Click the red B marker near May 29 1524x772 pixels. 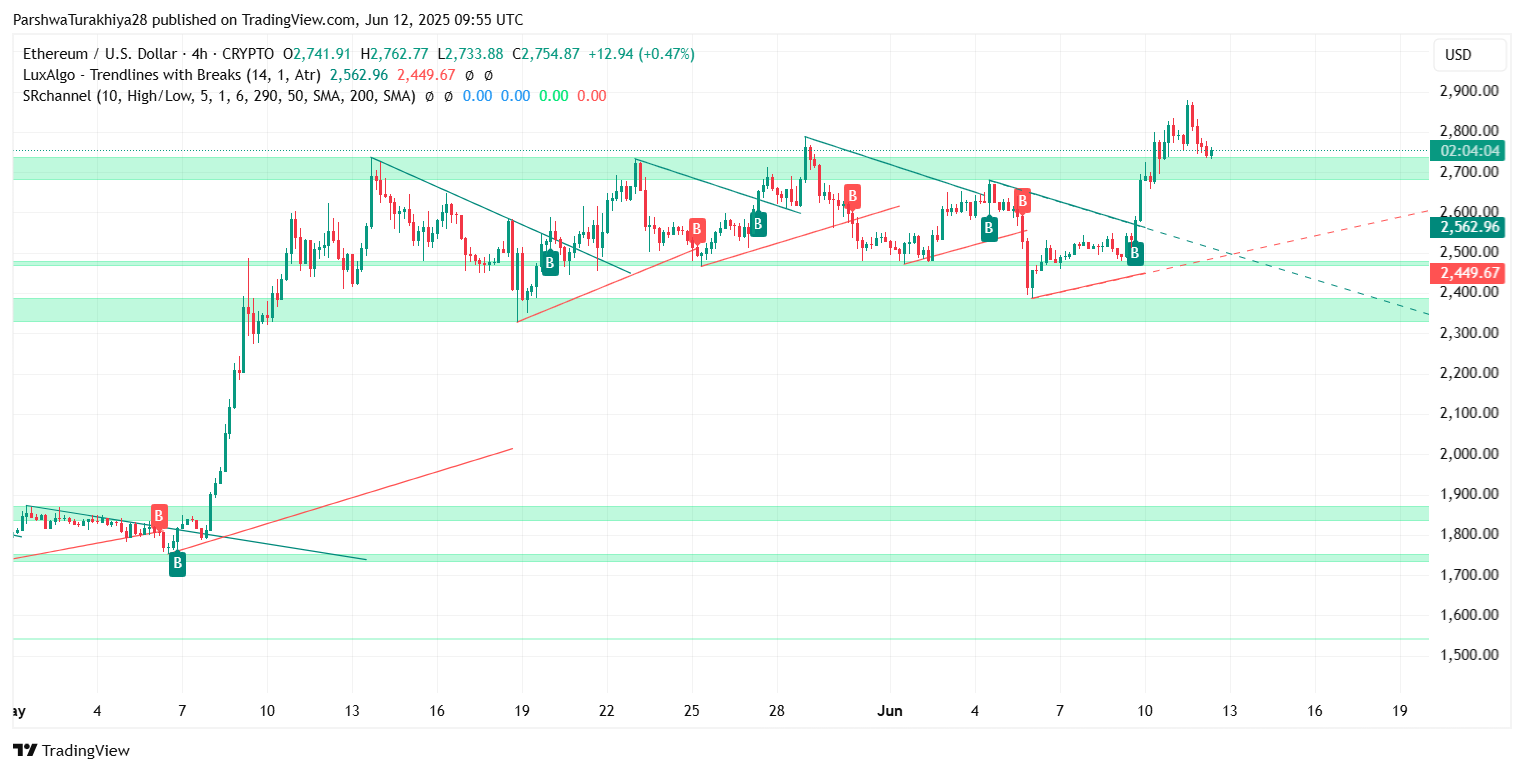coord(852,195)
